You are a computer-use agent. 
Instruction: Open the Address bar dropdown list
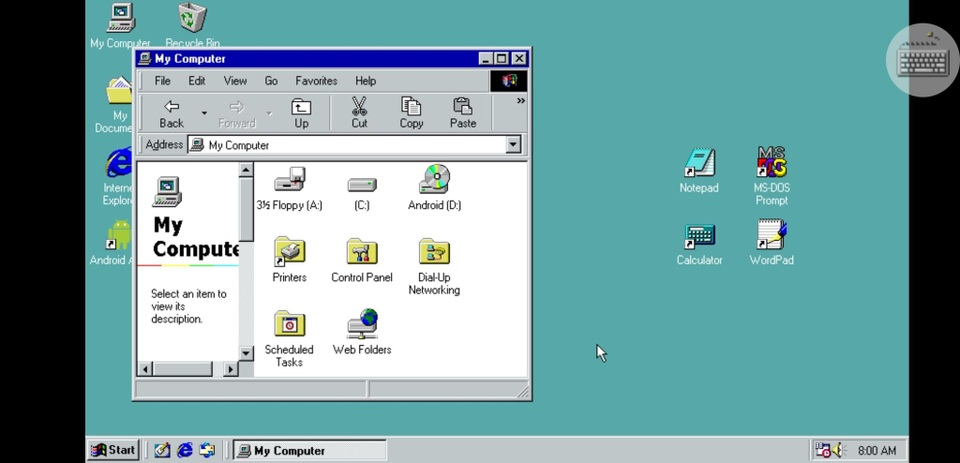click(x=513, y=145)
